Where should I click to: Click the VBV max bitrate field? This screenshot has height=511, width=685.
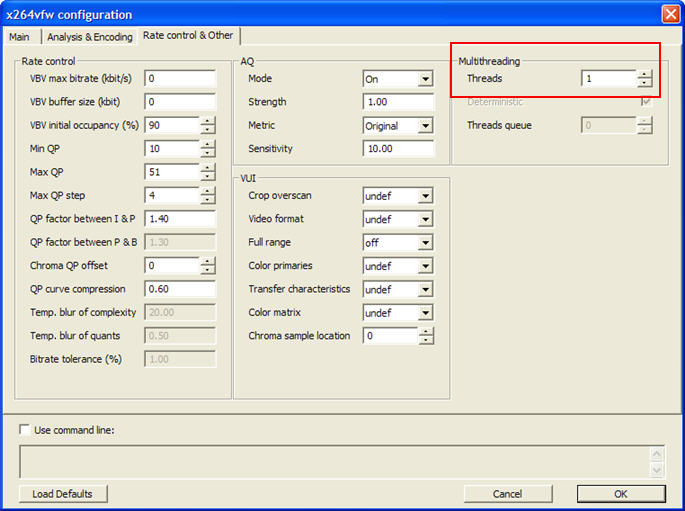pyautogui.click(x=180, y=79)
